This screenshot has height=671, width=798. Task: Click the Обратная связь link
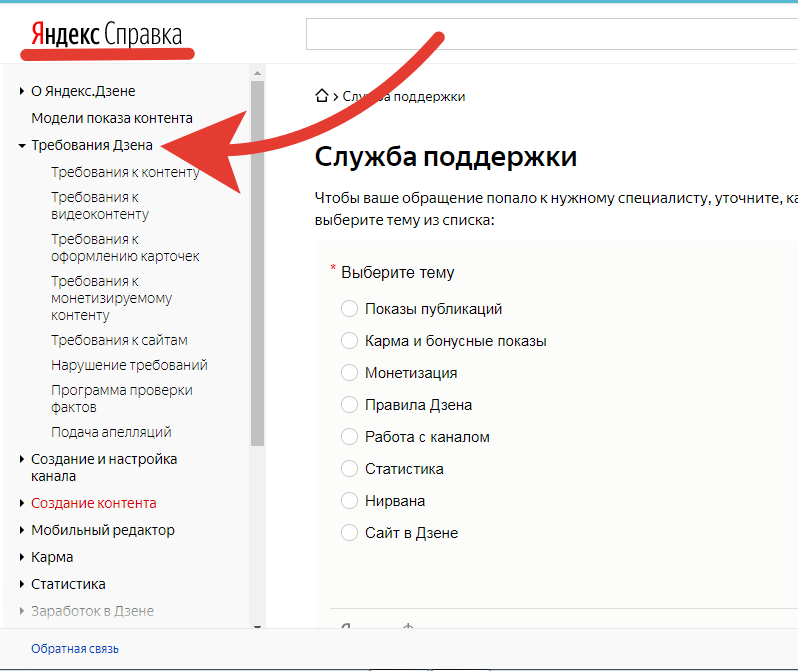click(x=75, y=649)
